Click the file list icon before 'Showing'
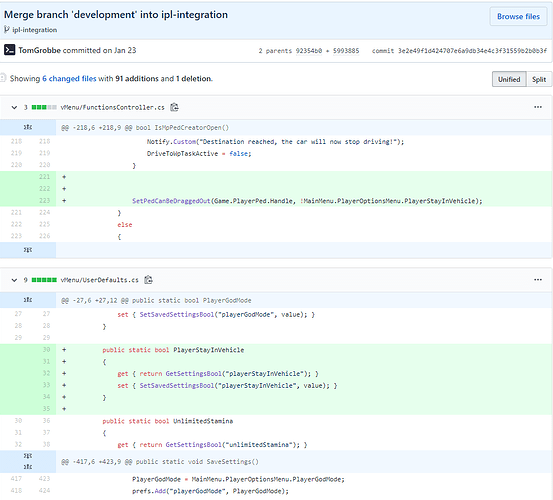The image size is (553, 500). click(x=3, y=78)
